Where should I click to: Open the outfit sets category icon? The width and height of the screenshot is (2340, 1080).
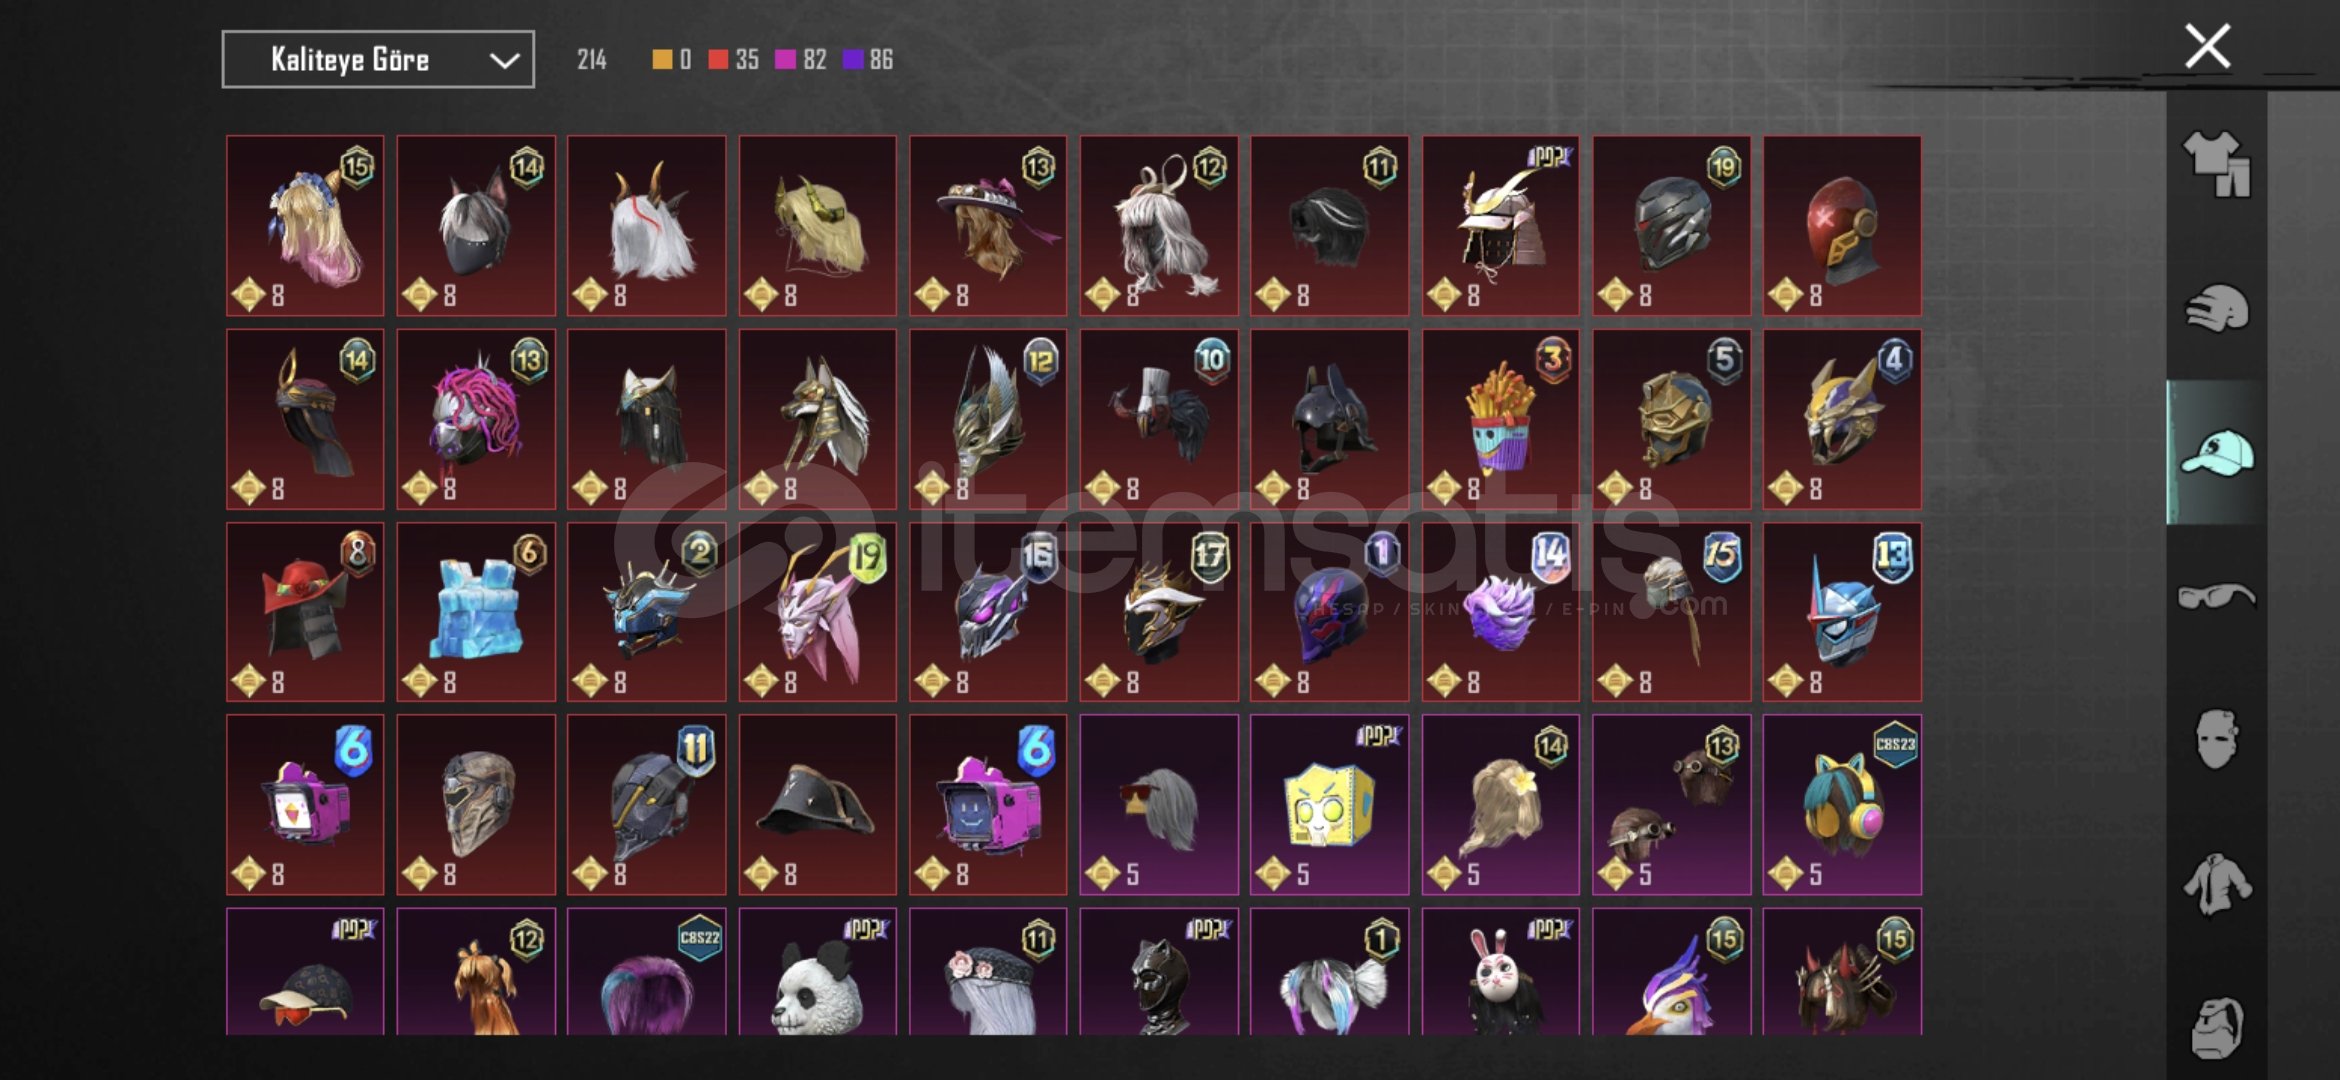pyautogui.click(x=2216, y=163)
